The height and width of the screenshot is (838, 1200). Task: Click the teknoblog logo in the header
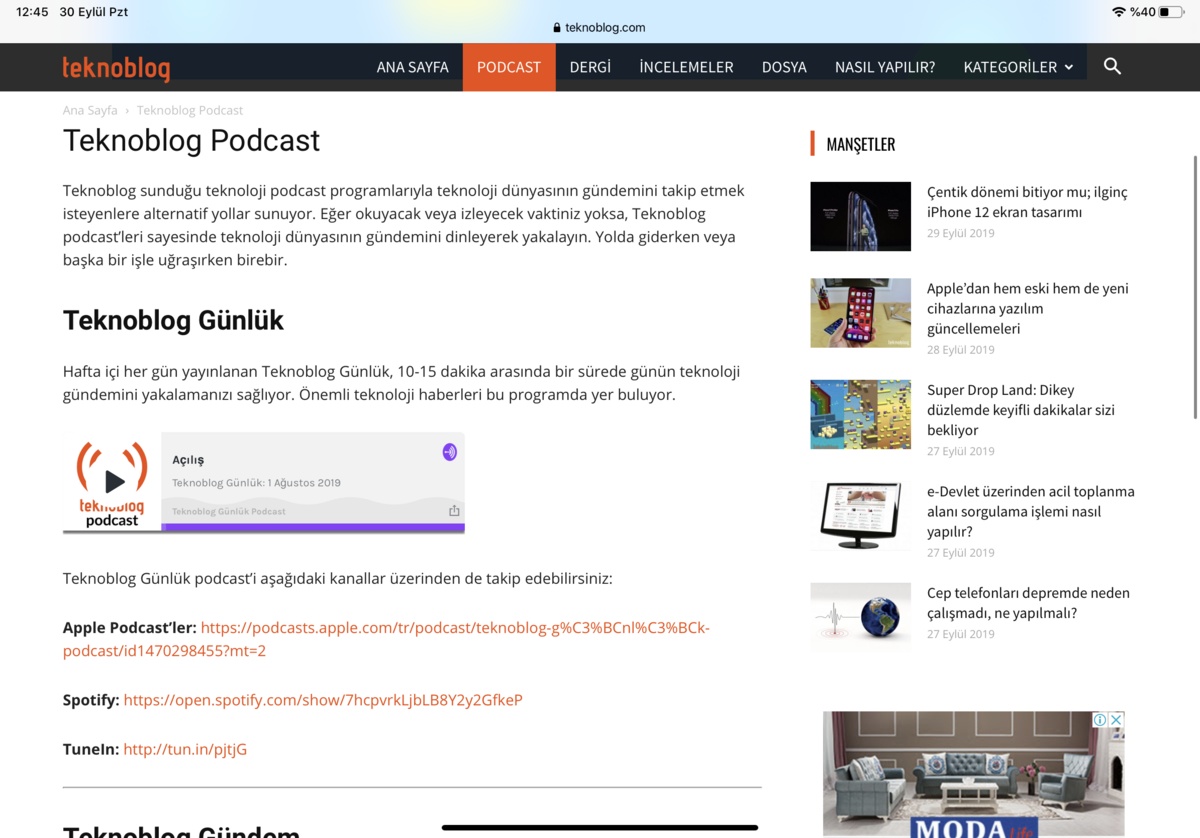coord(116,68)
